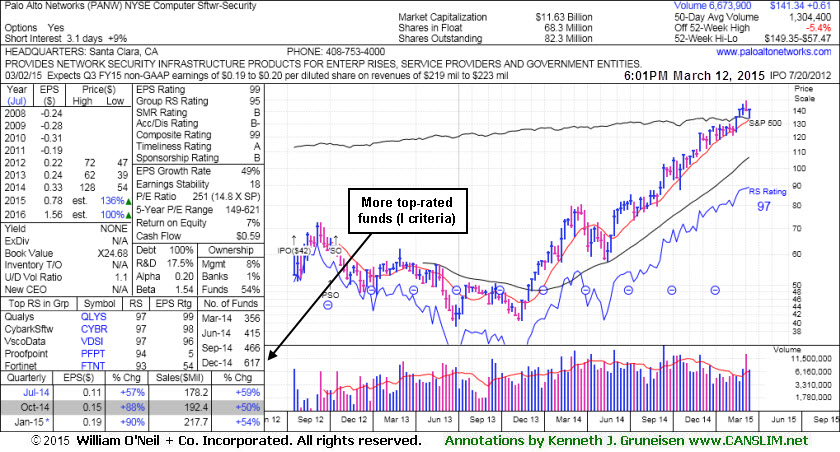Click the RS Rating 97 label
The height and width of the screenshot is (452, 840).
767,199
